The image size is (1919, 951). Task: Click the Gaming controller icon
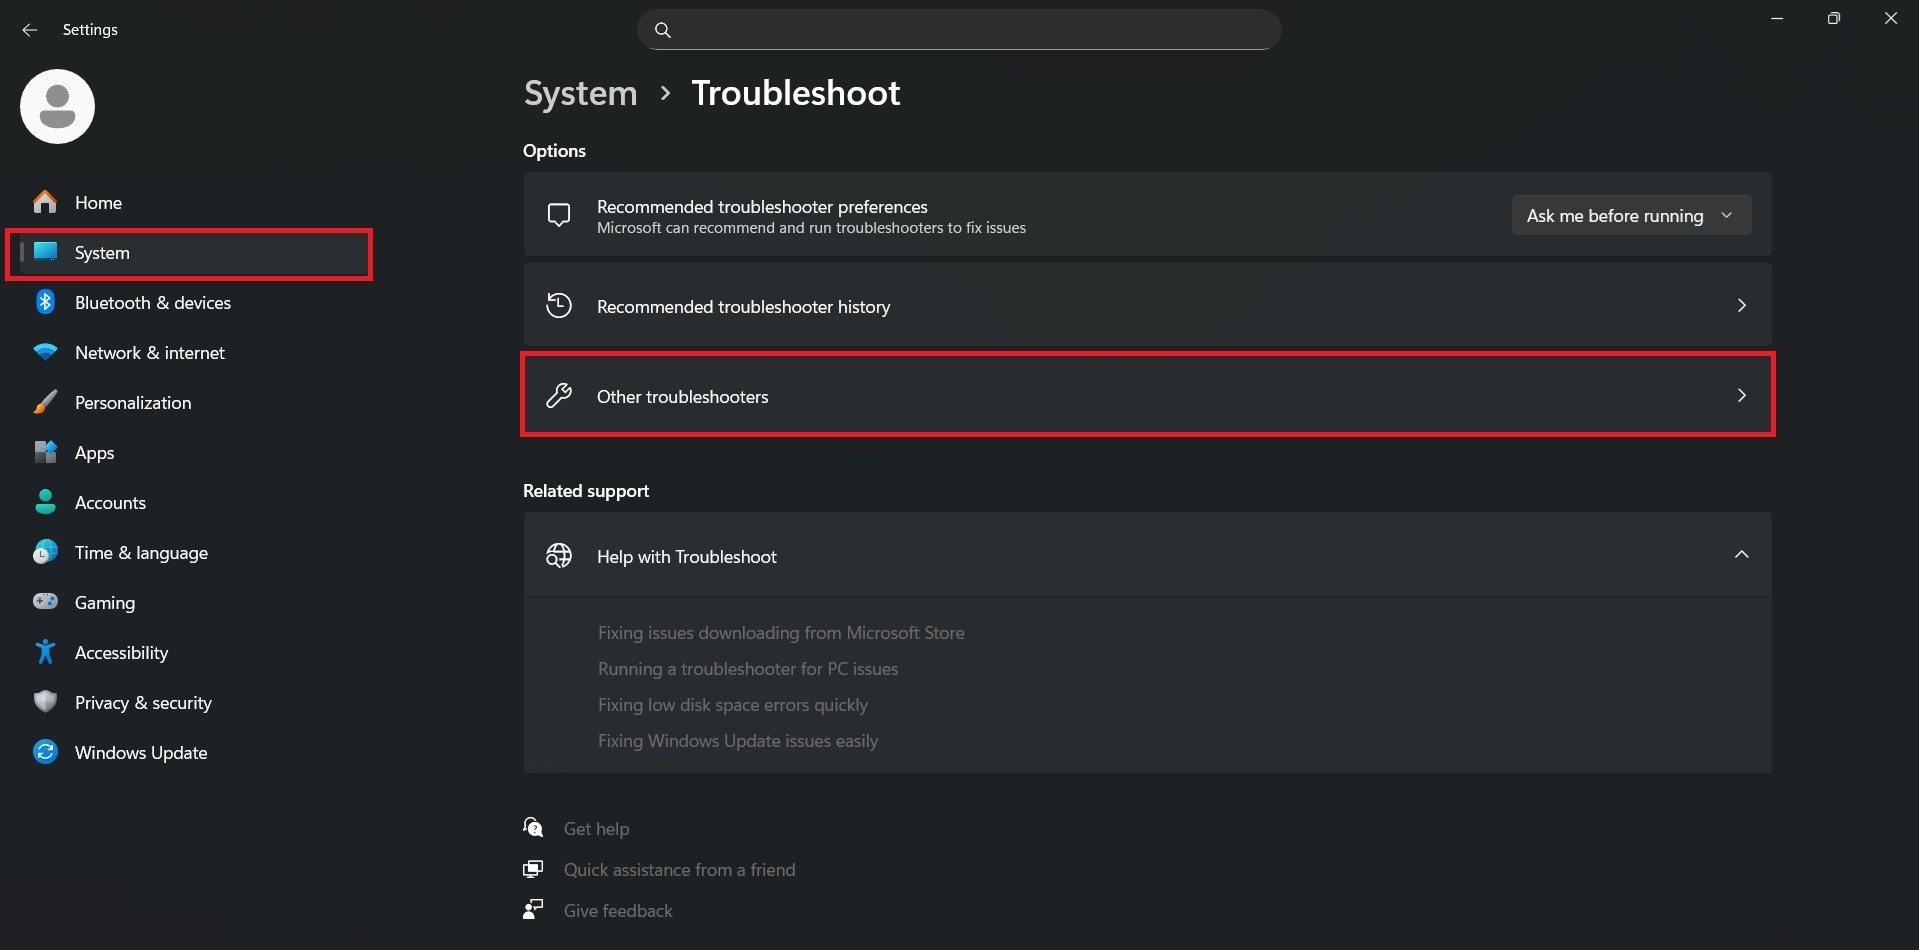(x=45, y=602)
